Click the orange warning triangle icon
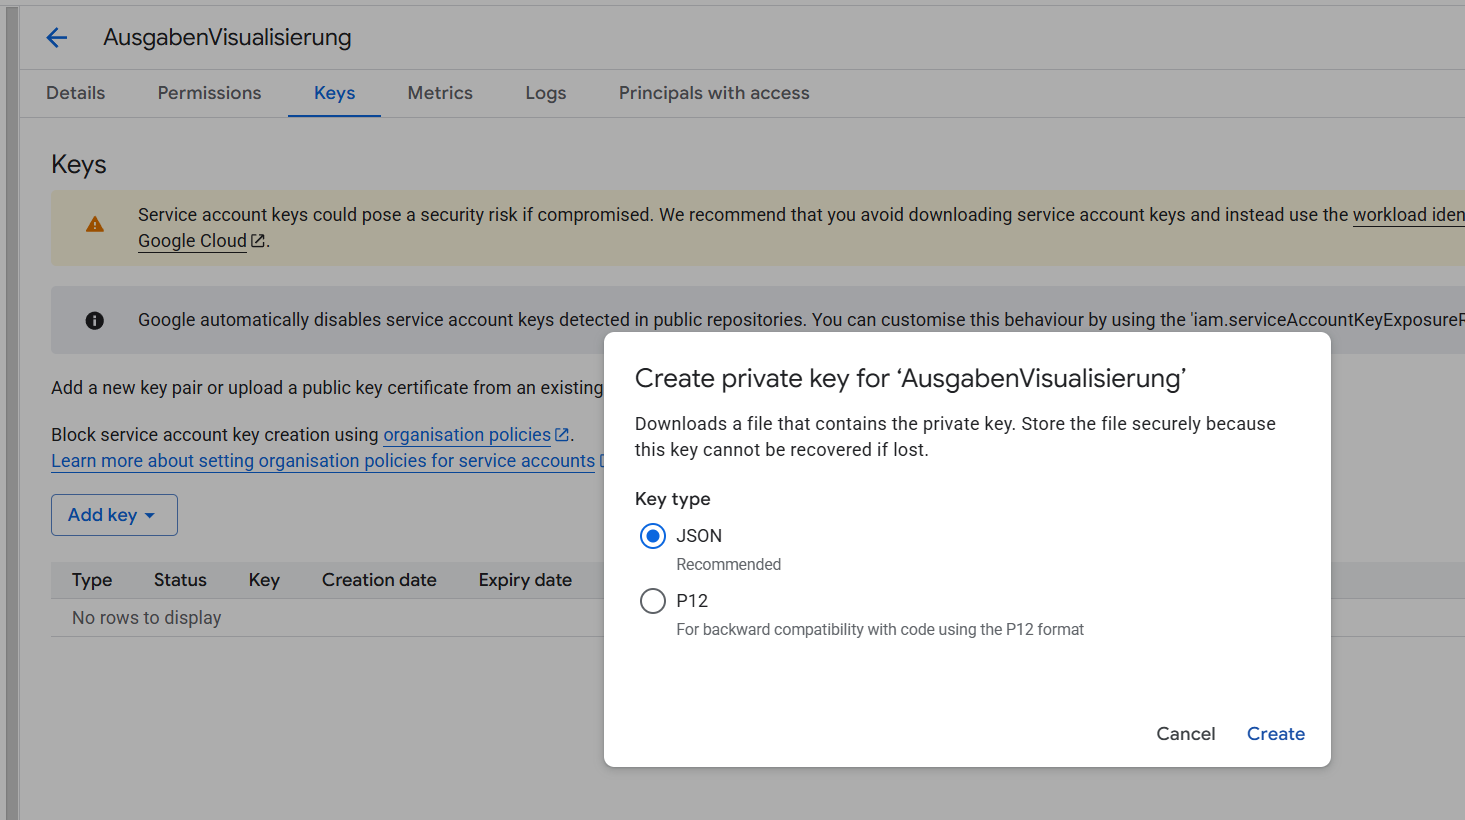This screenshot has height=820, width=1465. (x=95, y=225)
